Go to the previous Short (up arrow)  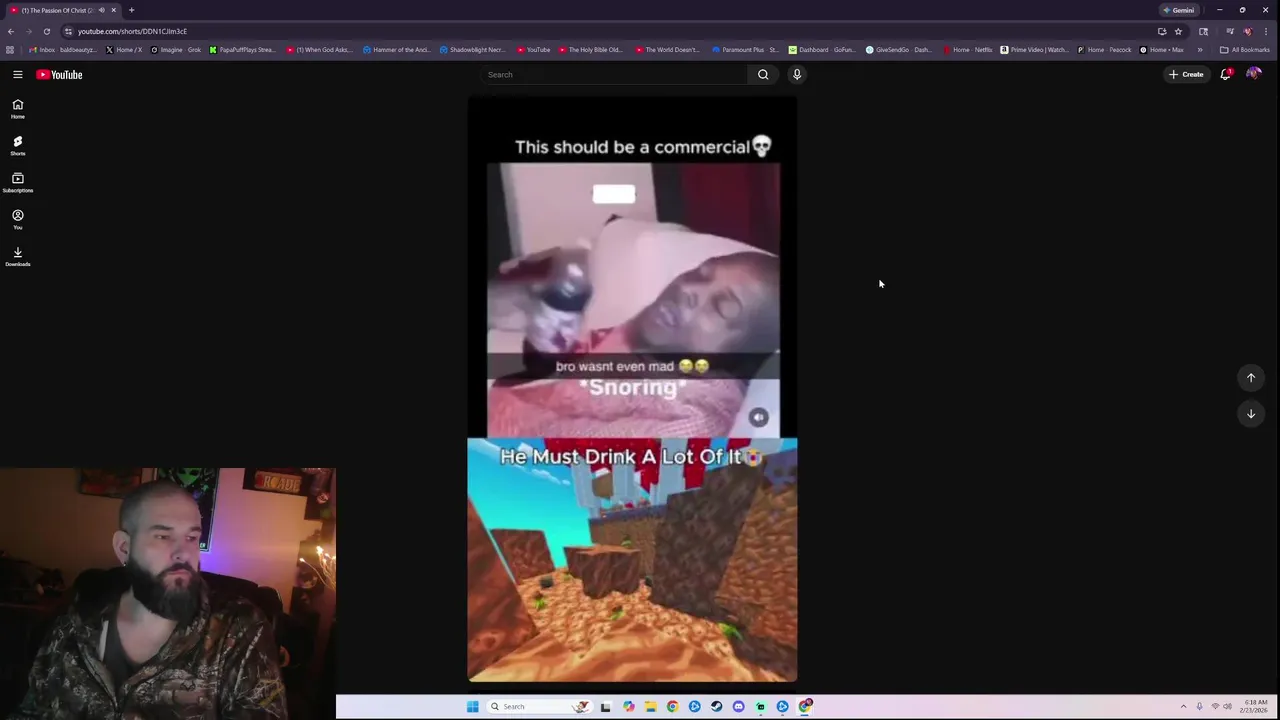1251,377
